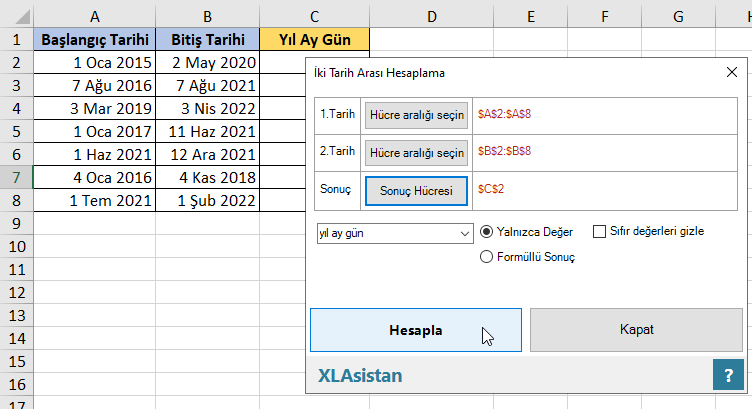Image resolution: width=752 pixels, height=409 pixels.
Task: Open the yıl ay gün dropdown
Action: click(x=395, y=234)
